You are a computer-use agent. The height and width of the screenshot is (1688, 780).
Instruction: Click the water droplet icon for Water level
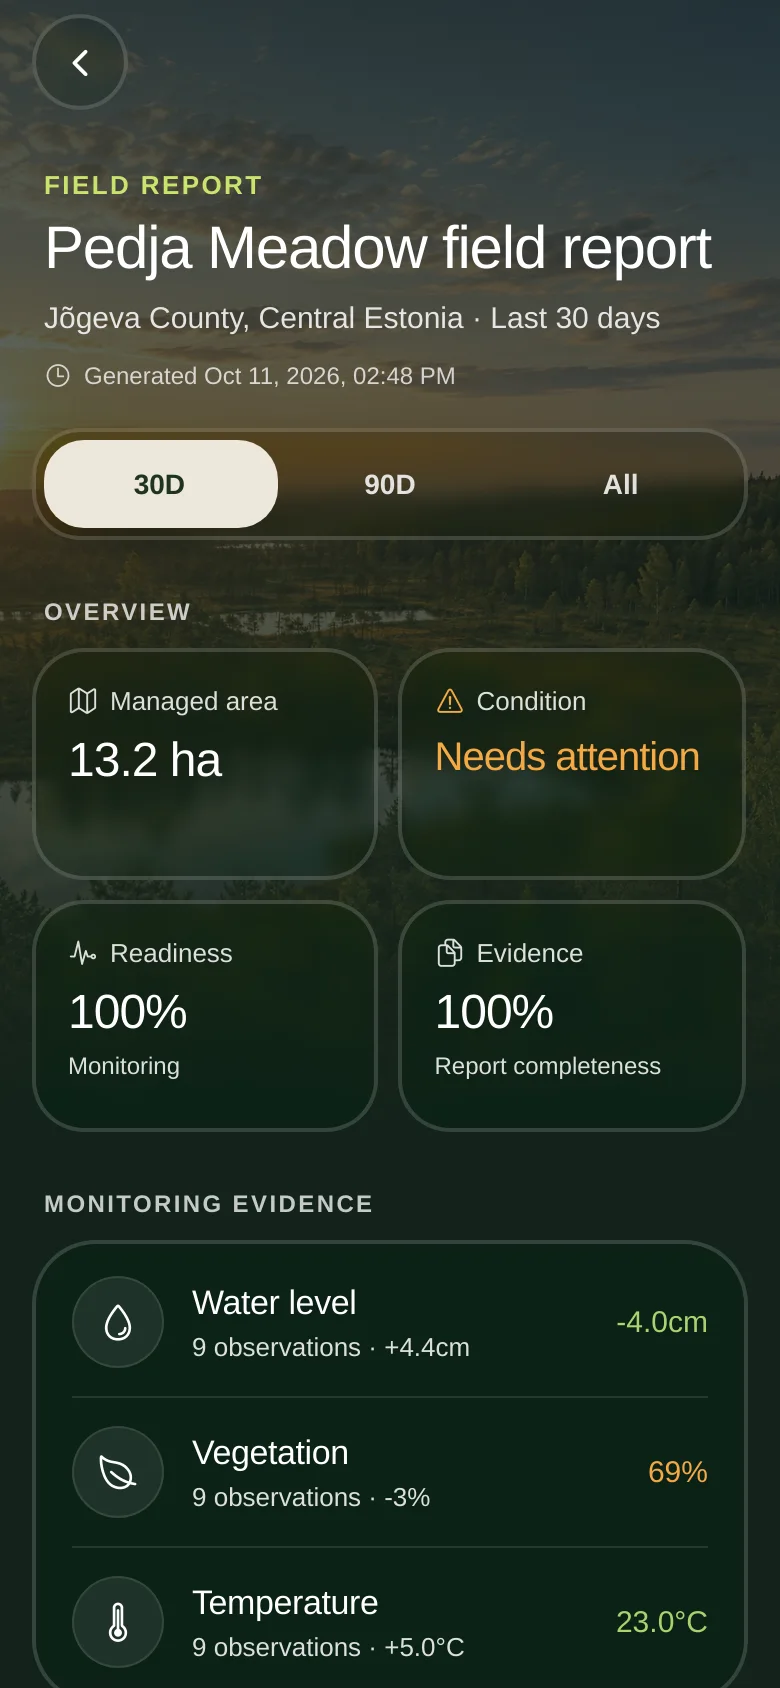pos(118,1322)
